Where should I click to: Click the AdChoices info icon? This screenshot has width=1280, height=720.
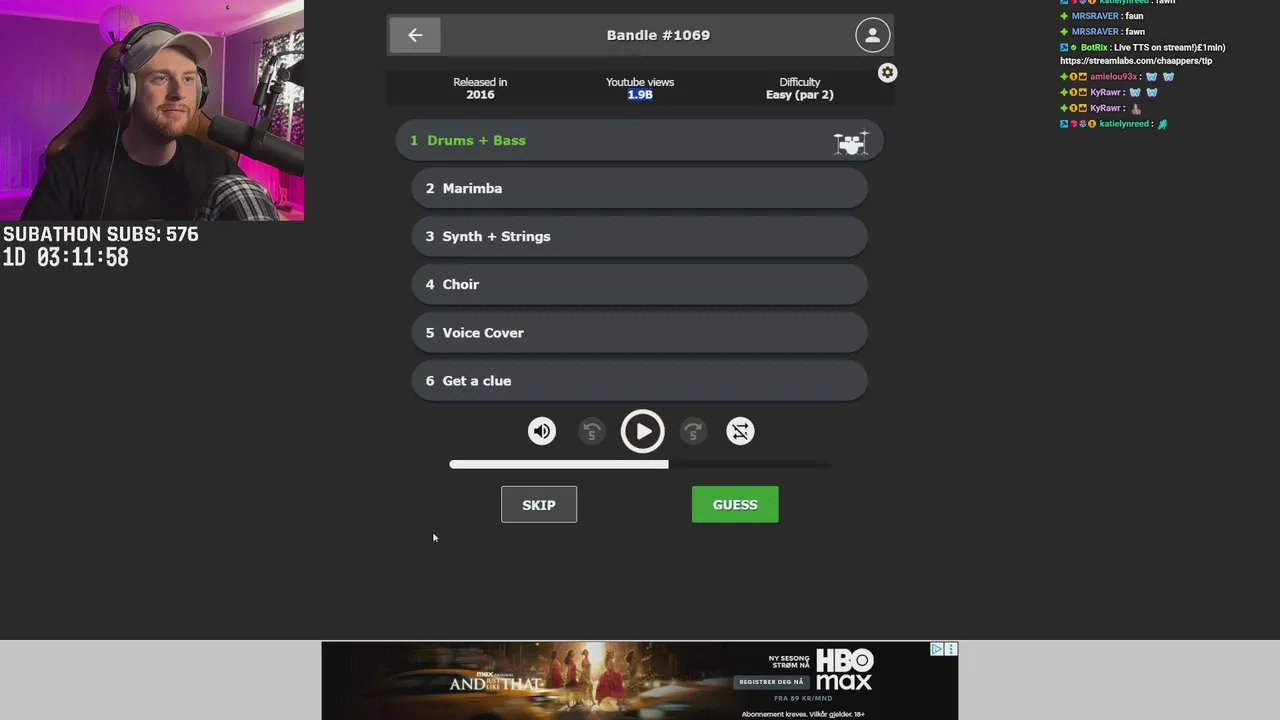click(937, 649)
